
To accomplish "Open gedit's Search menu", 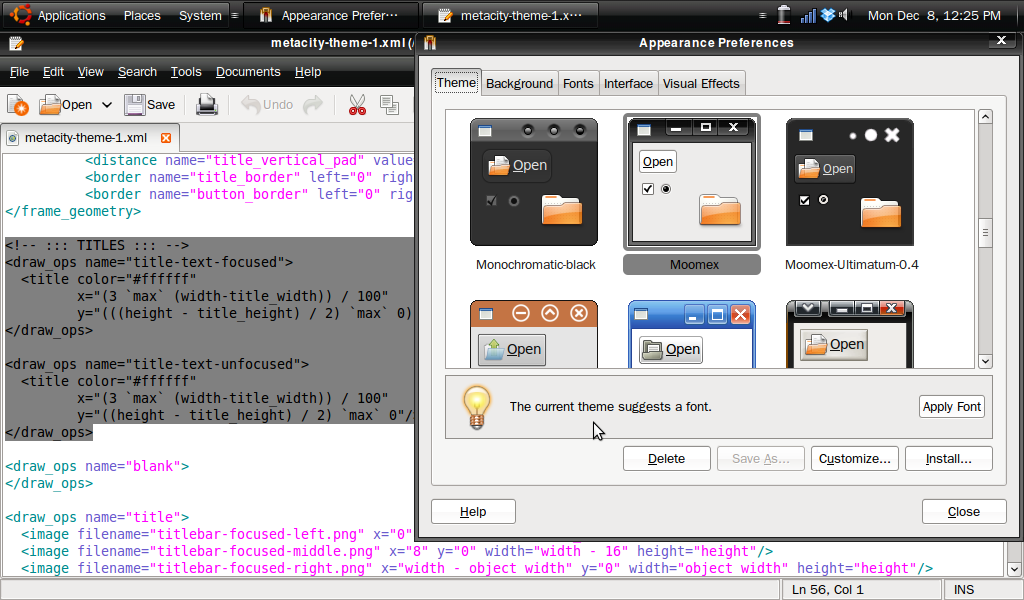I will coord(137,72).
